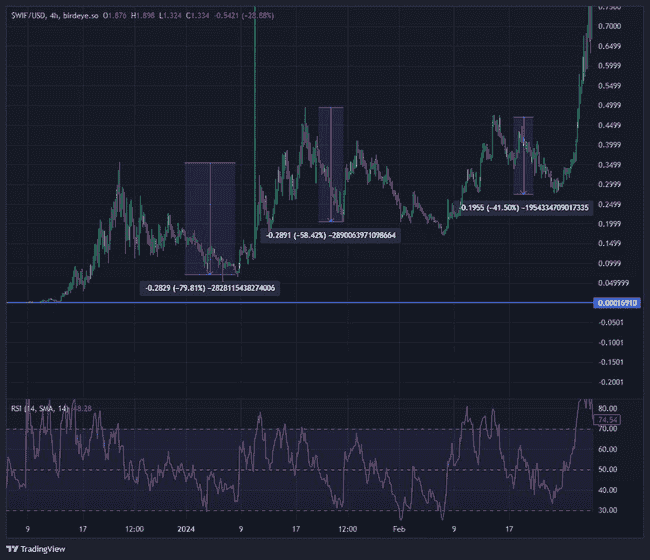Open the TradingView text link

pos(42,548)
